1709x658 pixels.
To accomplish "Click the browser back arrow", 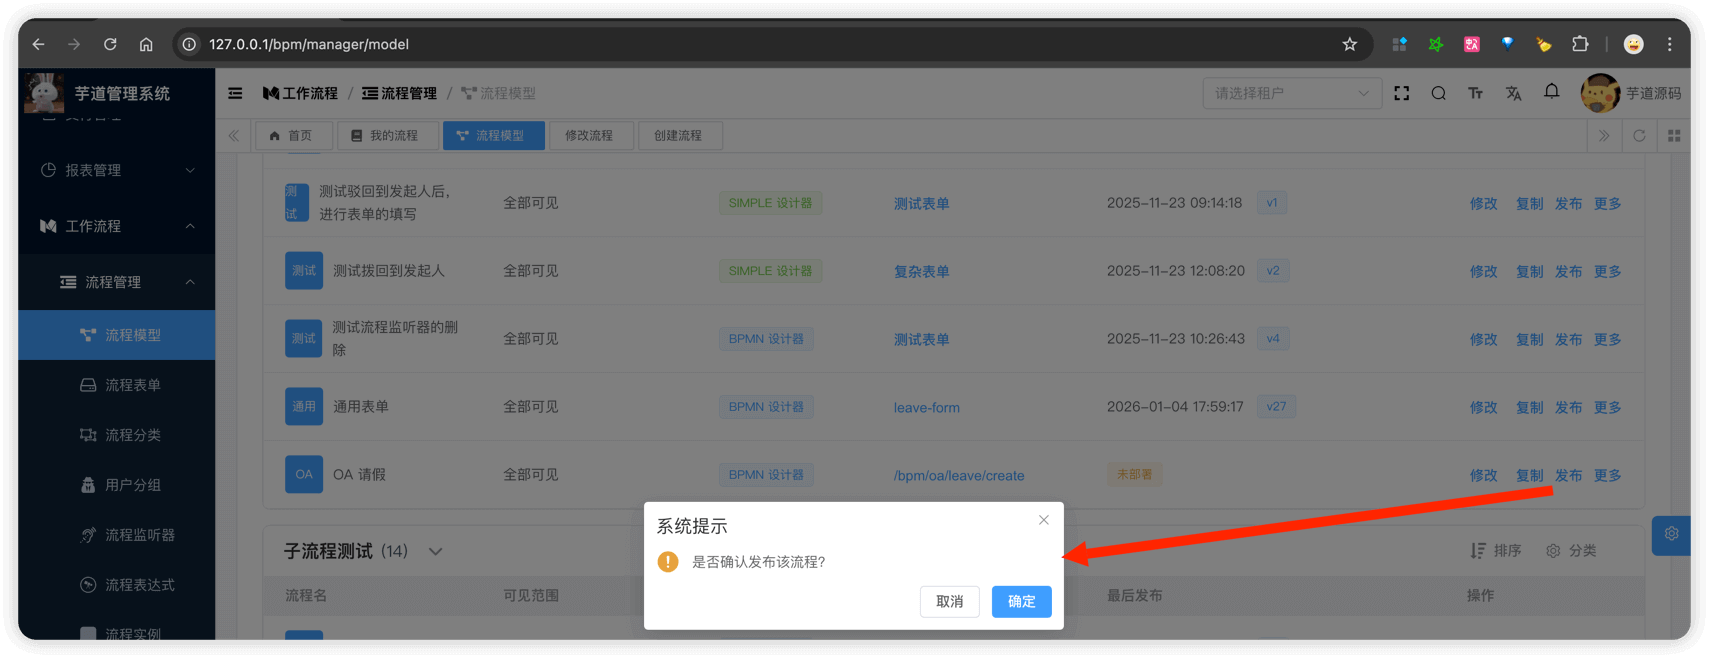I will point(38,44).
